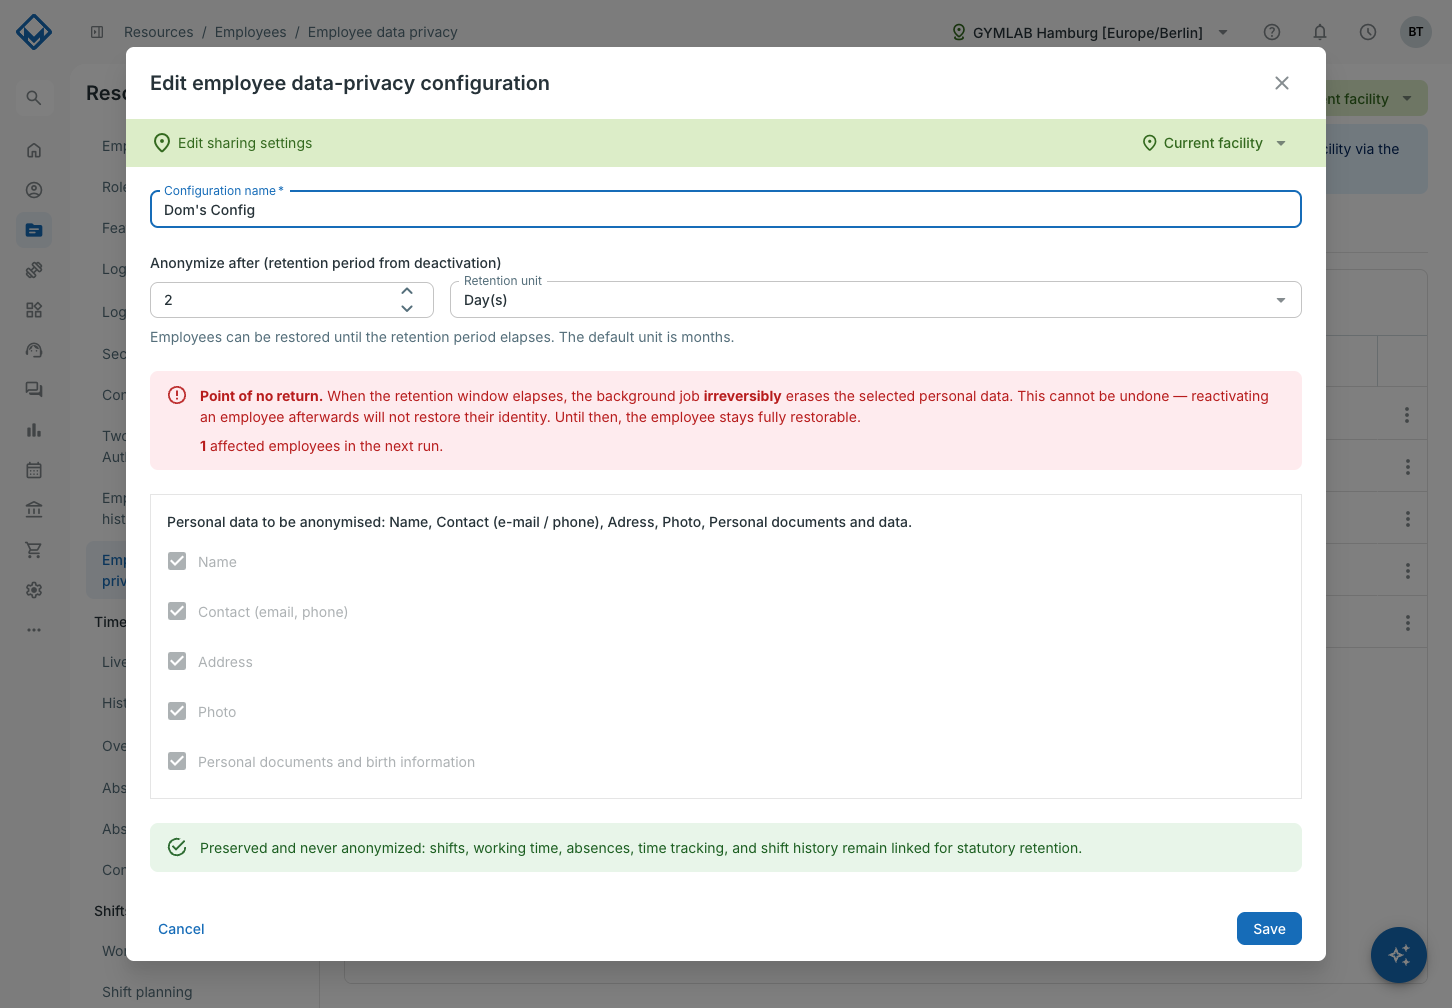Click the Configuration name field
The height and width of the screenshot is (1008, 1452).
tap(725, 210)
